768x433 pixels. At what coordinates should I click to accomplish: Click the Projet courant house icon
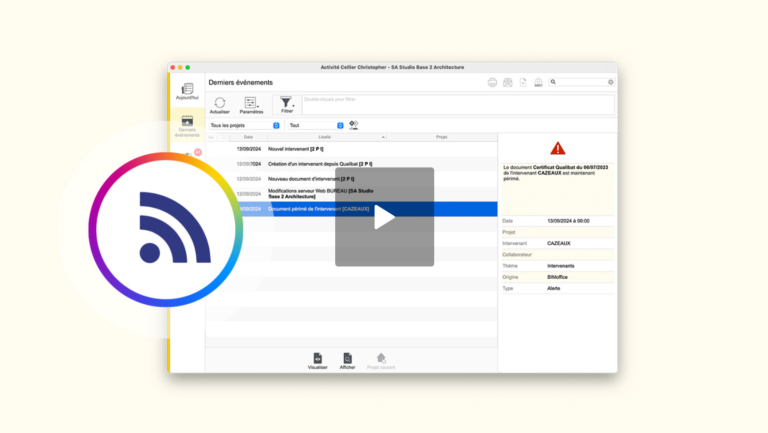click(381, 358)
